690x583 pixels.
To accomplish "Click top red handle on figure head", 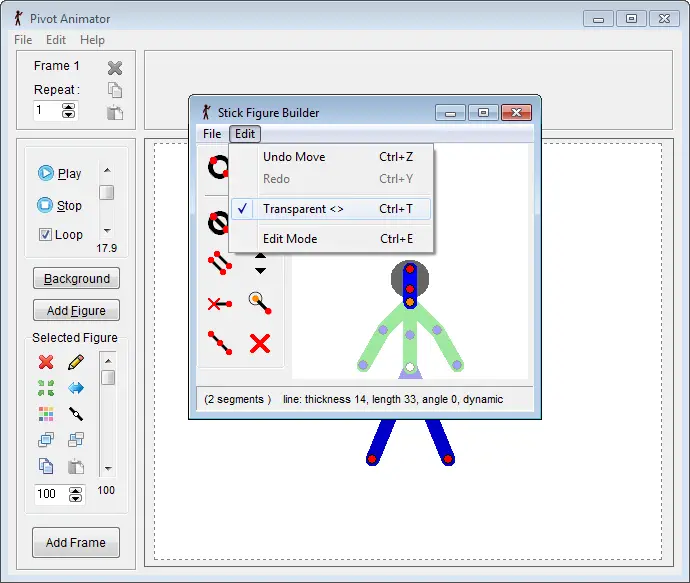I will (410, 269).
